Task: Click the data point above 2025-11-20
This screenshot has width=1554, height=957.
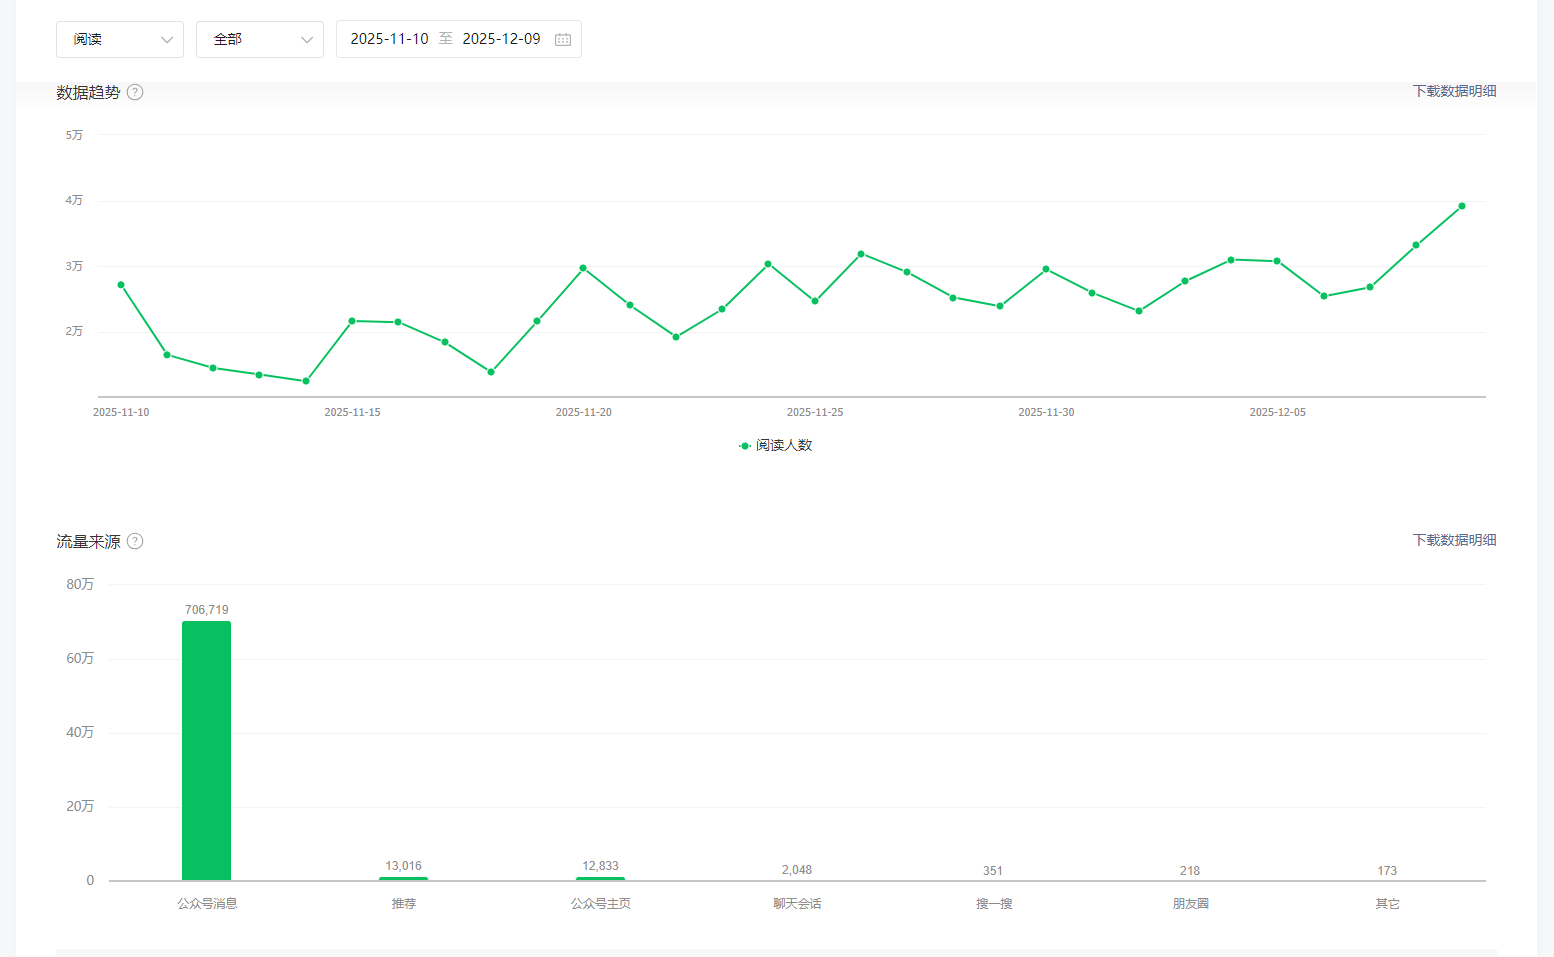Action: coord(583,268)
